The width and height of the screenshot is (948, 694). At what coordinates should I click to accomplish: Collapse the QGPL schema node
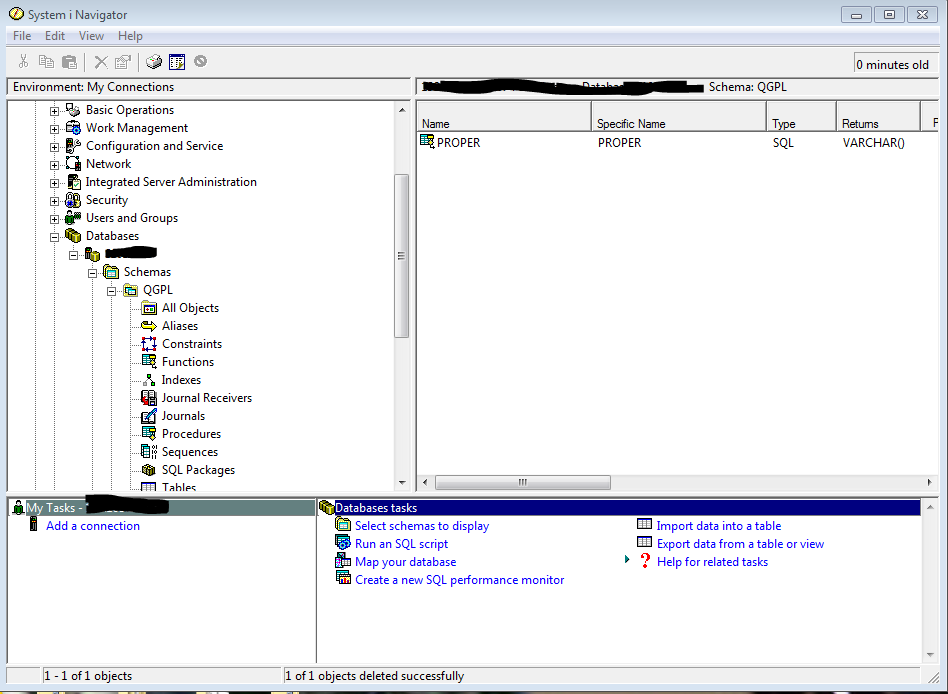coord(111,291)
